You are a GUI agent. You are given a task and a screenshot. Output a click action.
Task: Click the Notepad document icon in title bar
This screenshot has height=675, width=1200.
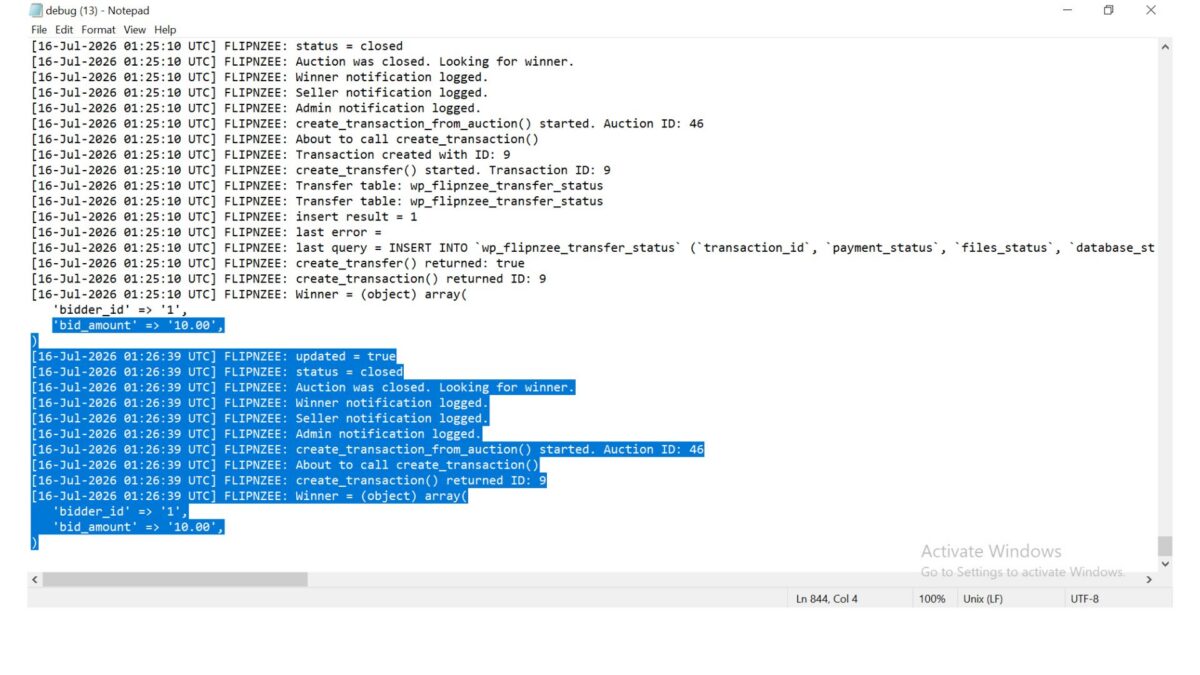click(36, 11)
